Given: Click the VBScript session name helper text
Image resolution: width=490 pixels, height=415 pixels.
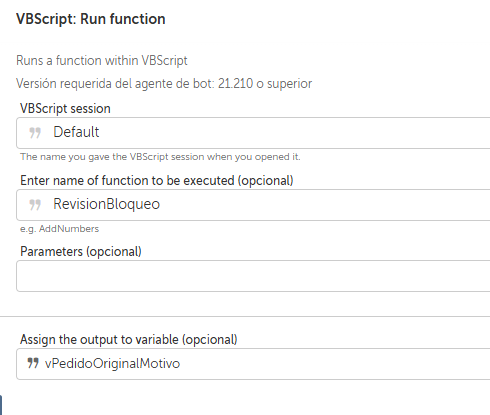Looking at the screenshot, I should click(x=160, y=157).
